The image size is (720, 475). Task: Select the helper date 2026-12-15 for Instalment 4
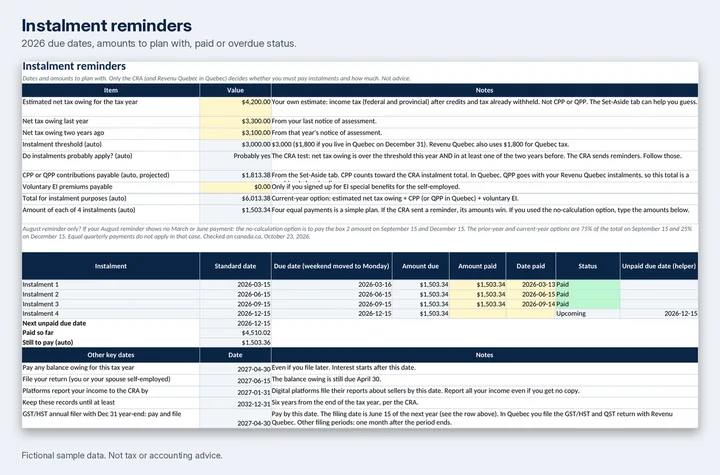pyautogui.click(x=659, y=314)
